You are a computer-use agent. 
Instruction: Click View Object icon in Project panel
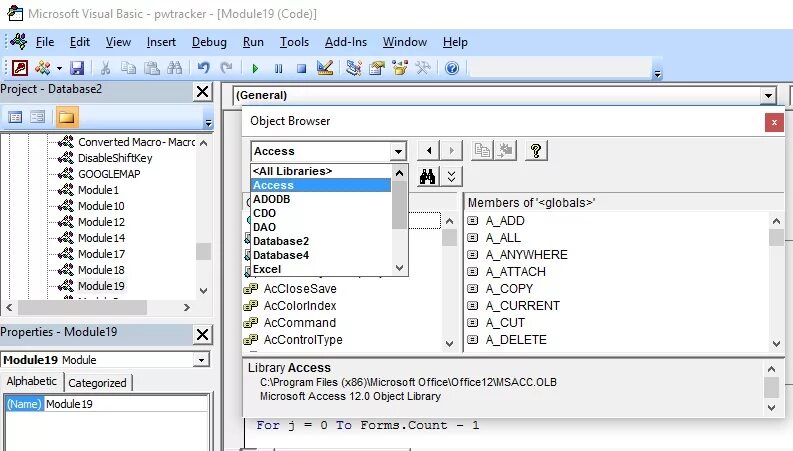click(x=37, y=117)
